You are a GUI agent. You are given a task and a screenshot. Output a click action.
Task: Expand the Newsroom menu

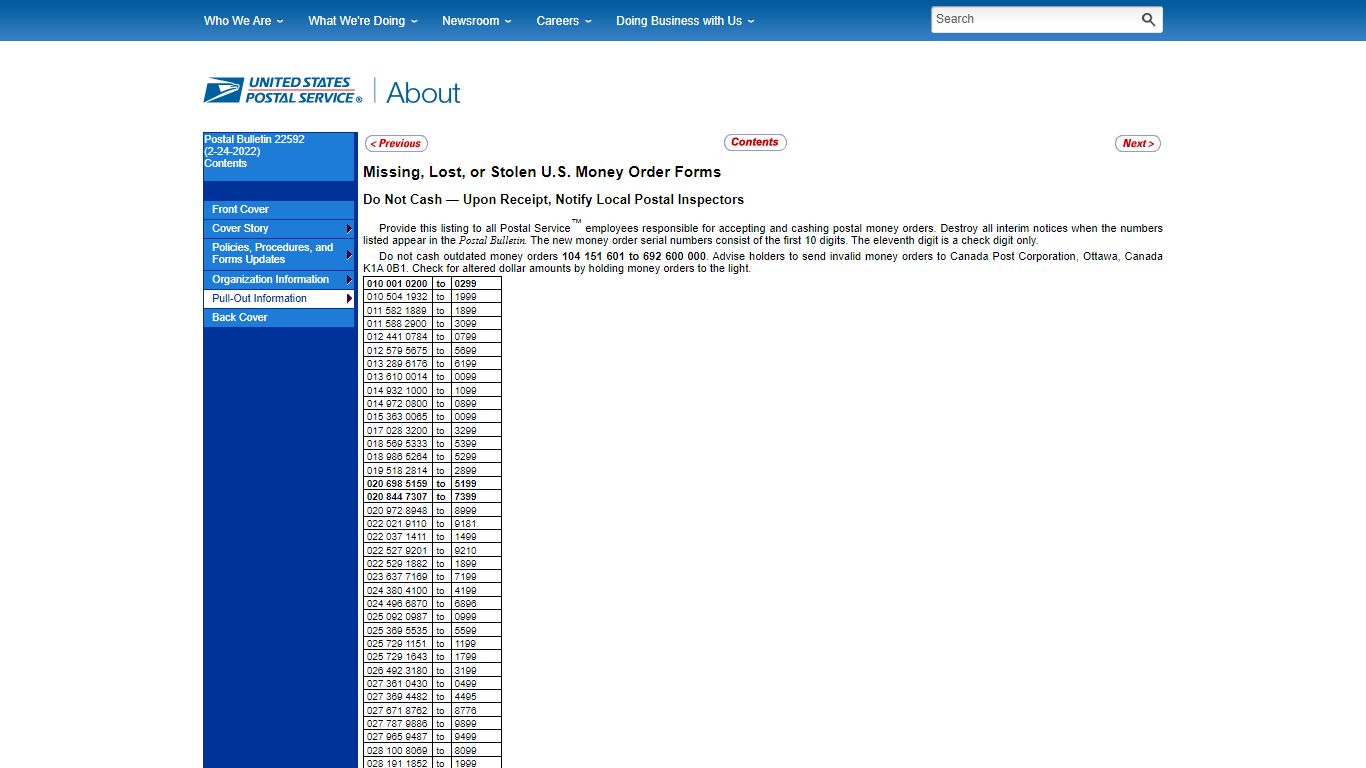point(477,21)
